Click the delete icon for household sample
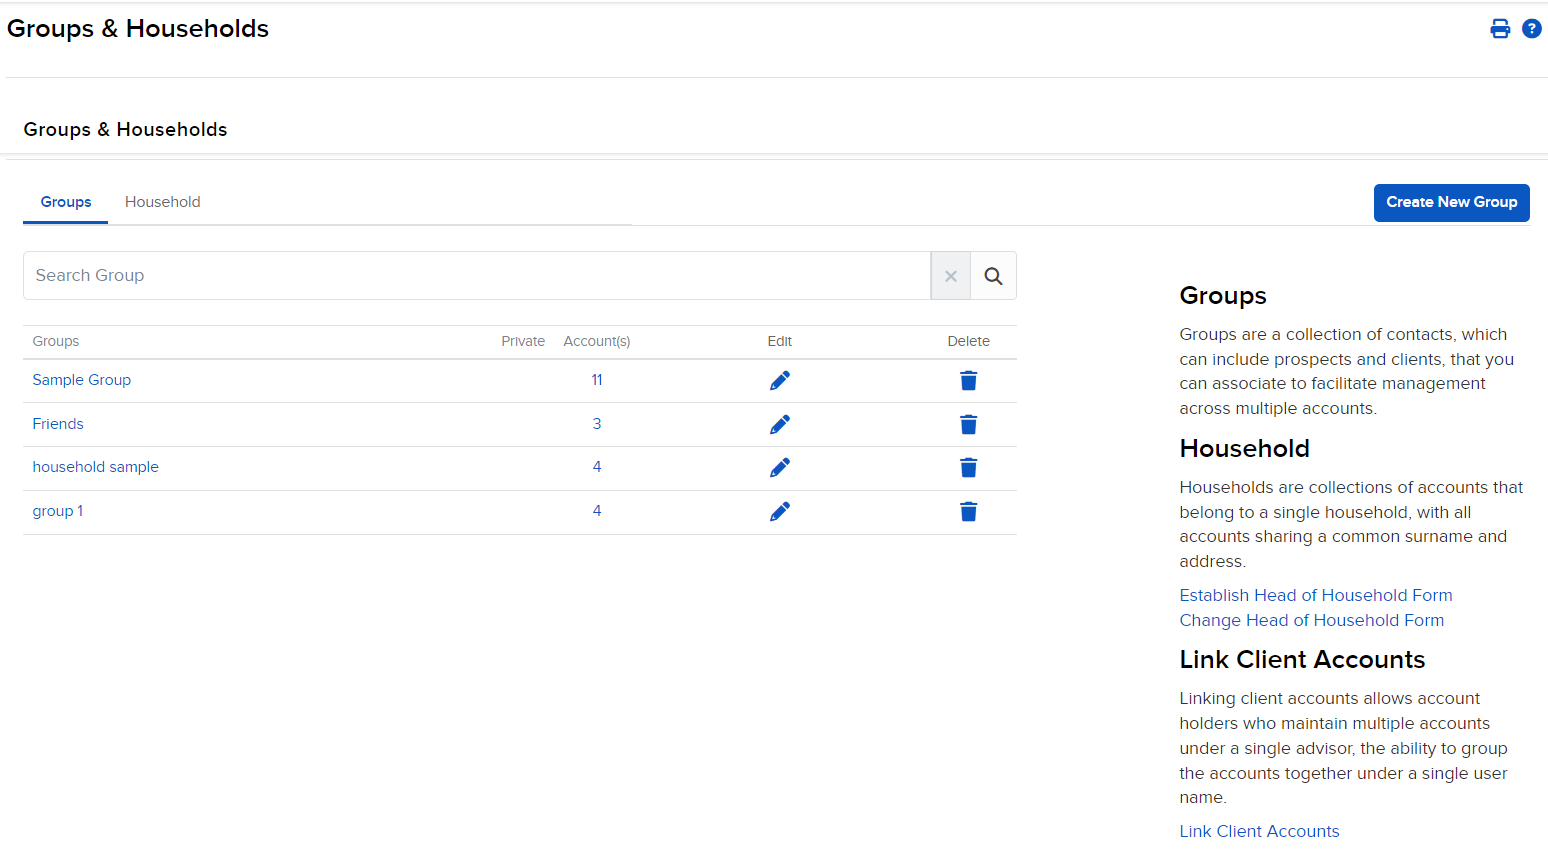The image size is (1548, 855). coord(968,467)
